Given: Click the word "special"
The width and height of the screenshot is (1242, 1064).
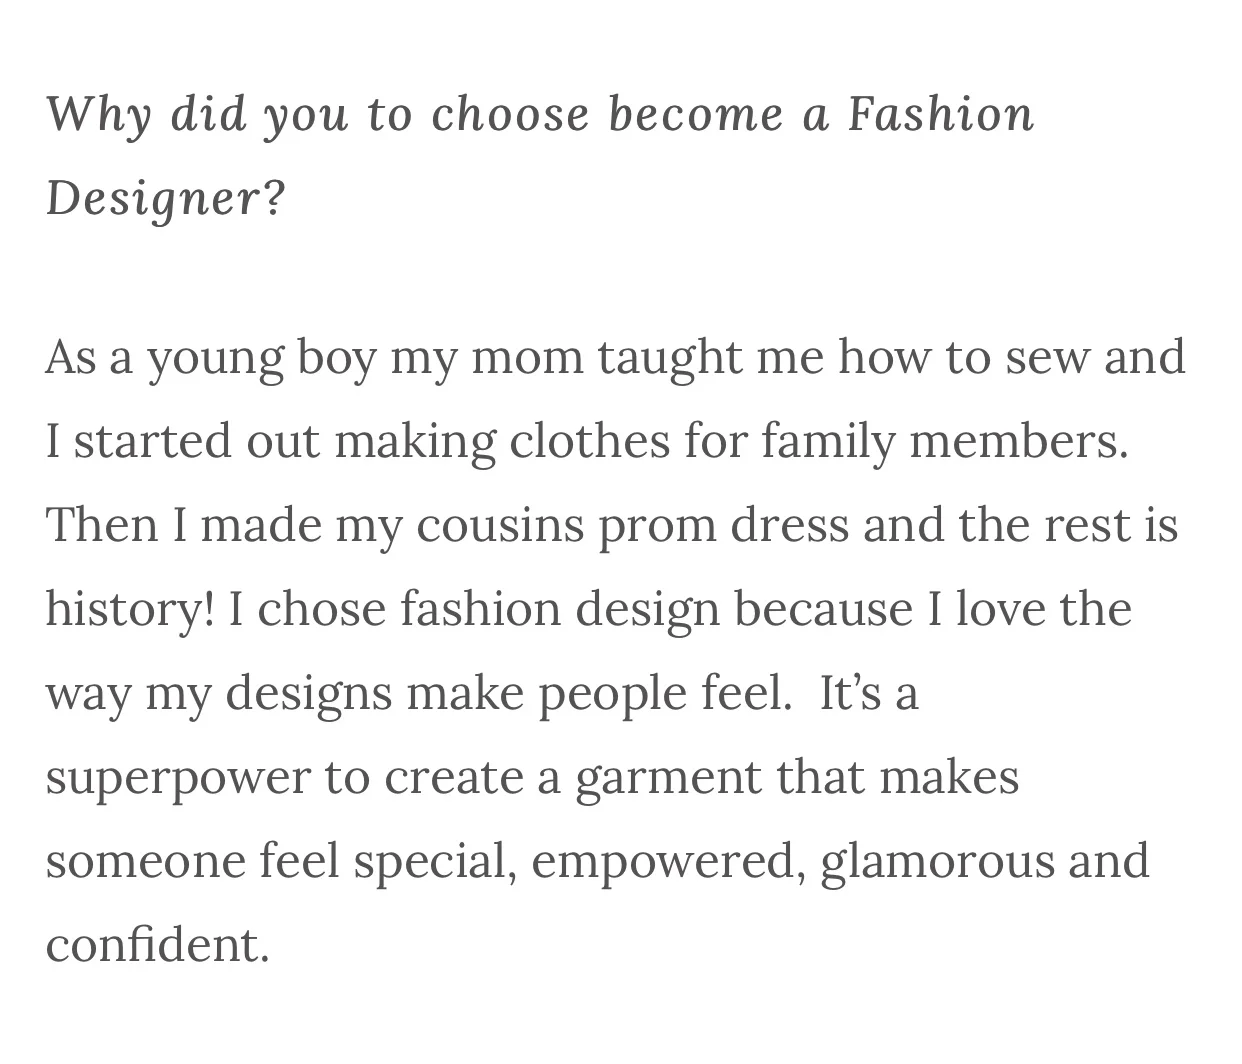Looking at the screenshot, I should pos(430,862).
